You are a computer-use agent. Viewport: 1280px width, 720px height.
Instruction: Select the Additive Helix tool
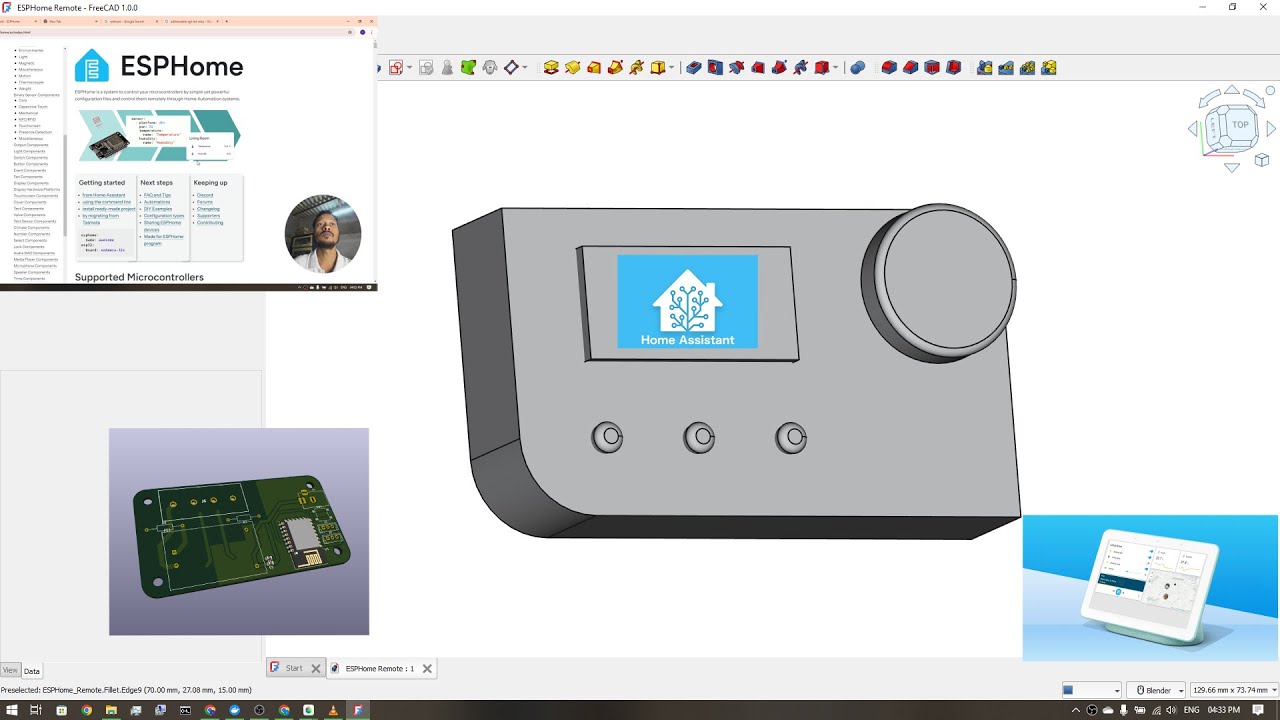[637, 68]
